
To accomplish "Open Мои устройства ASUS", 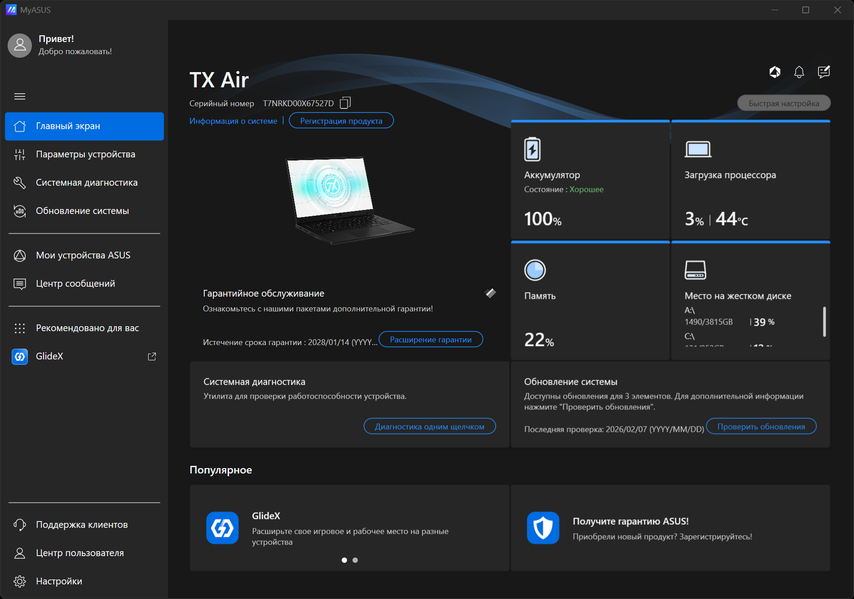I will [84, 255].
